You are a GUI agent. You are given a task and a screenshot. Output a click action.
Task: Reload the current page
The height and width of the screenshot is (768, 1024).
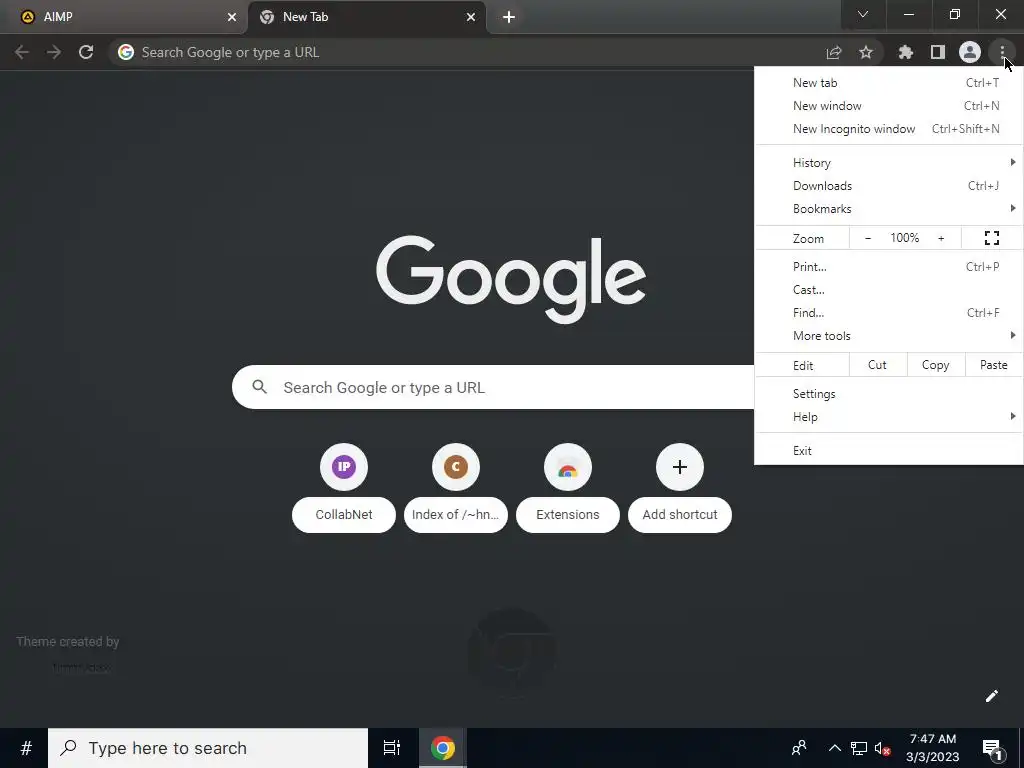(x=86, y=52)
